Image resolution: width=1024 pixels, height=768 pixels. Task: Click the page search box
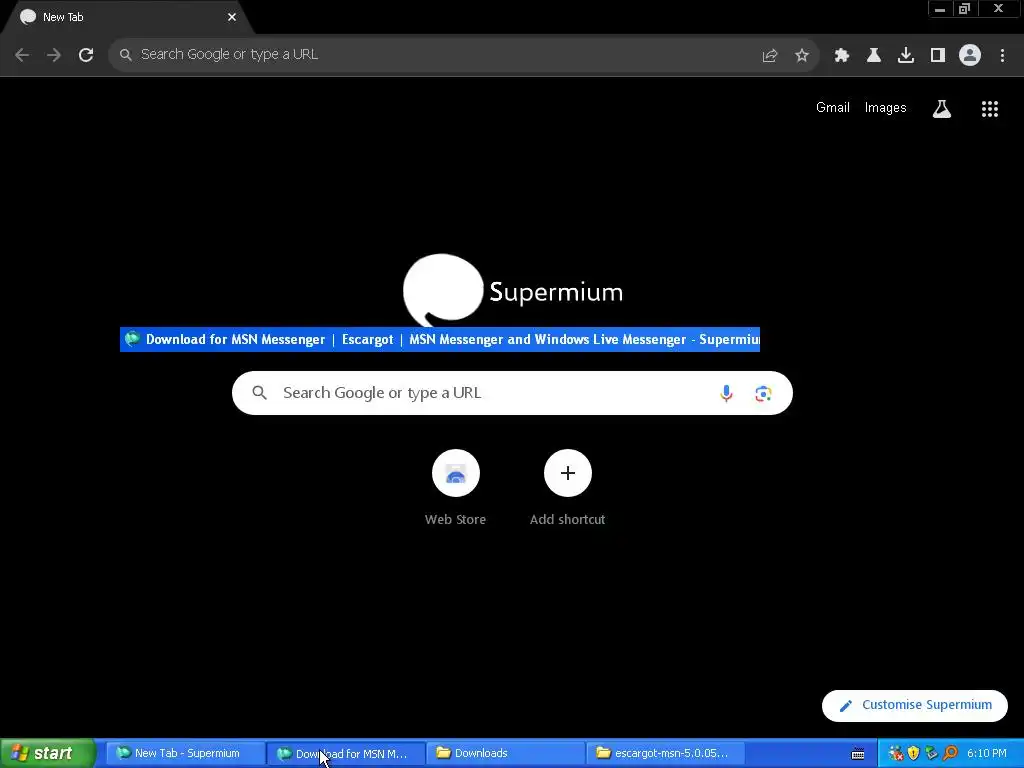[x=512, y=393]
